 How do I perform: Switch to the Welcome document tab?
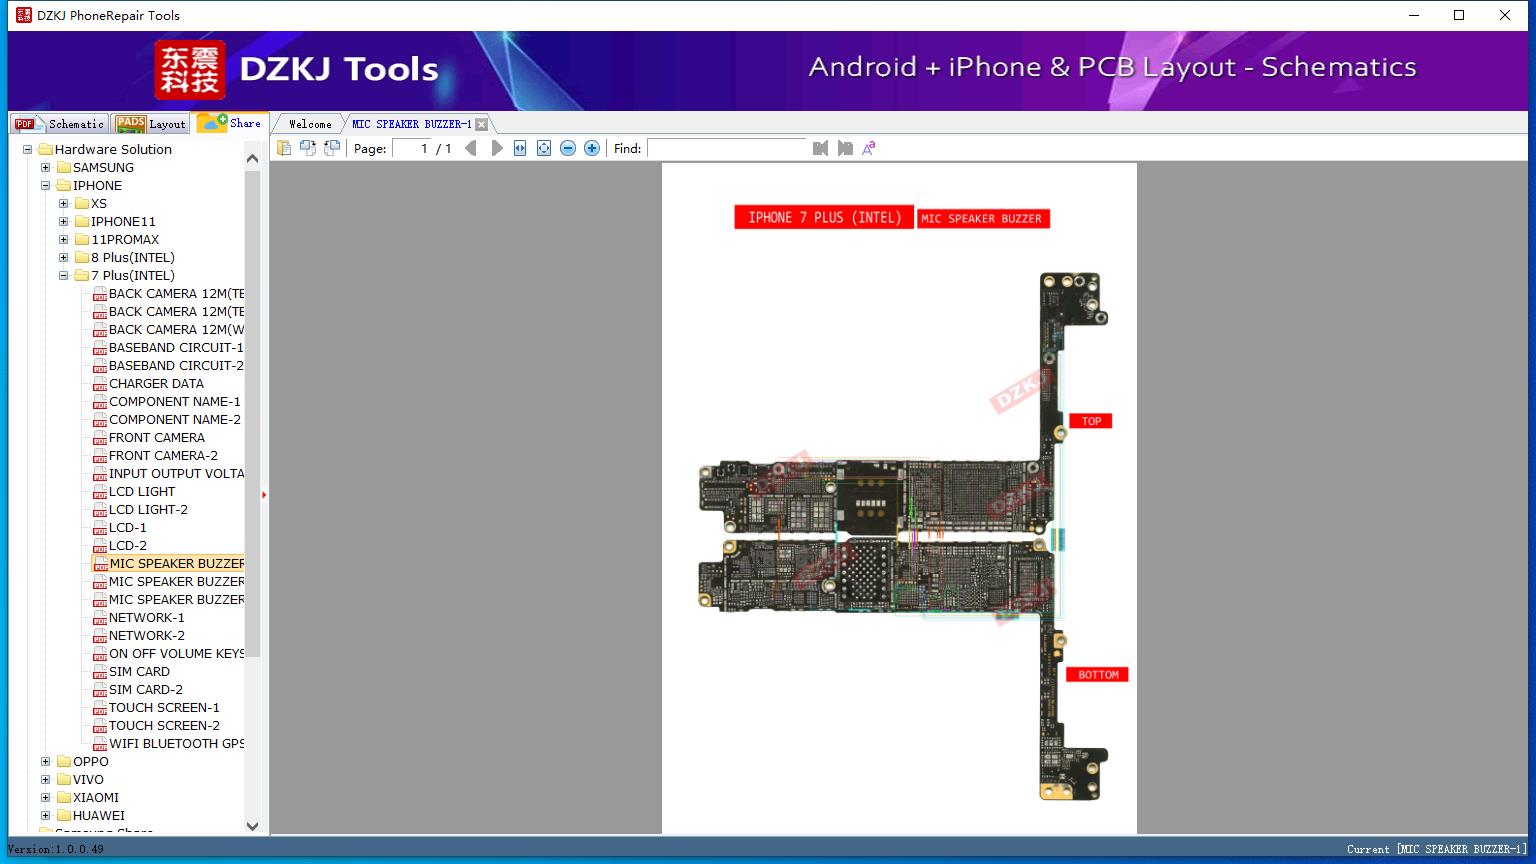tap(310, 124)
